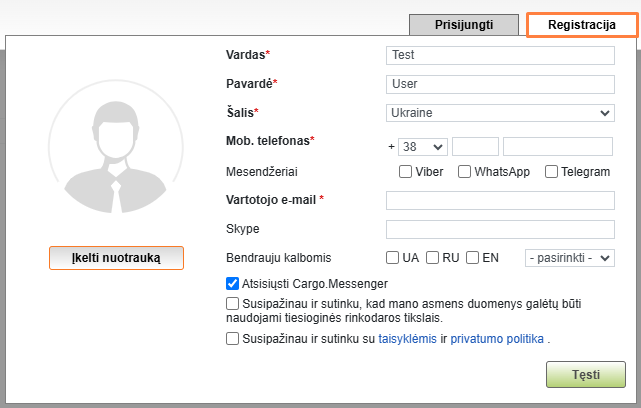Viewport: 641px width, 408px height.
Task: Click the phone operator code field
Action: coord(475,147)
